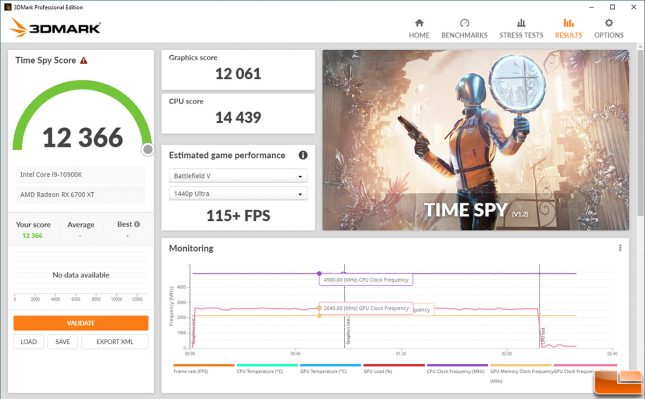Click the orange Validate button
This screenshot has height=399, width=645.
click(81, 323)
